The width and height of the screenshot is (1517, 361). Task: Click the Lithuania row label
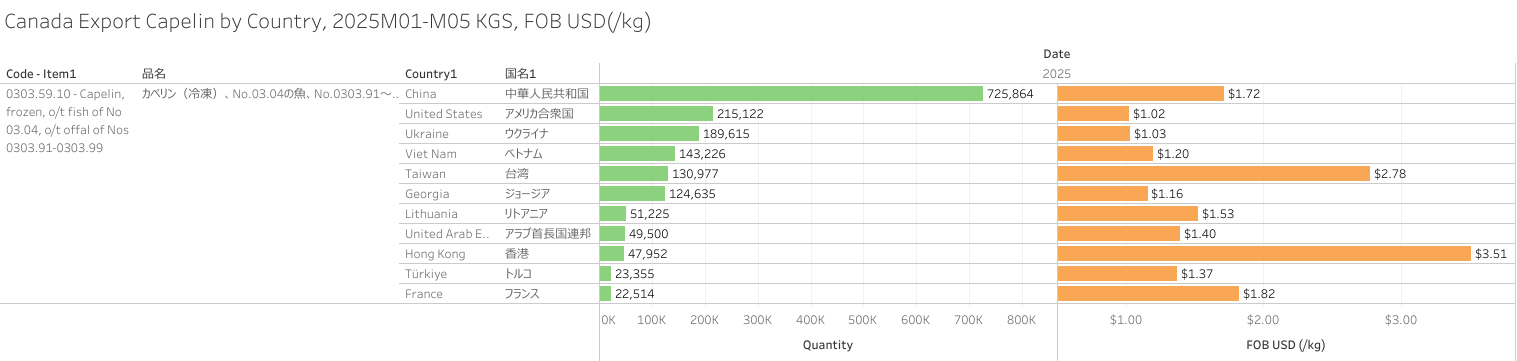tap(431, 213)
